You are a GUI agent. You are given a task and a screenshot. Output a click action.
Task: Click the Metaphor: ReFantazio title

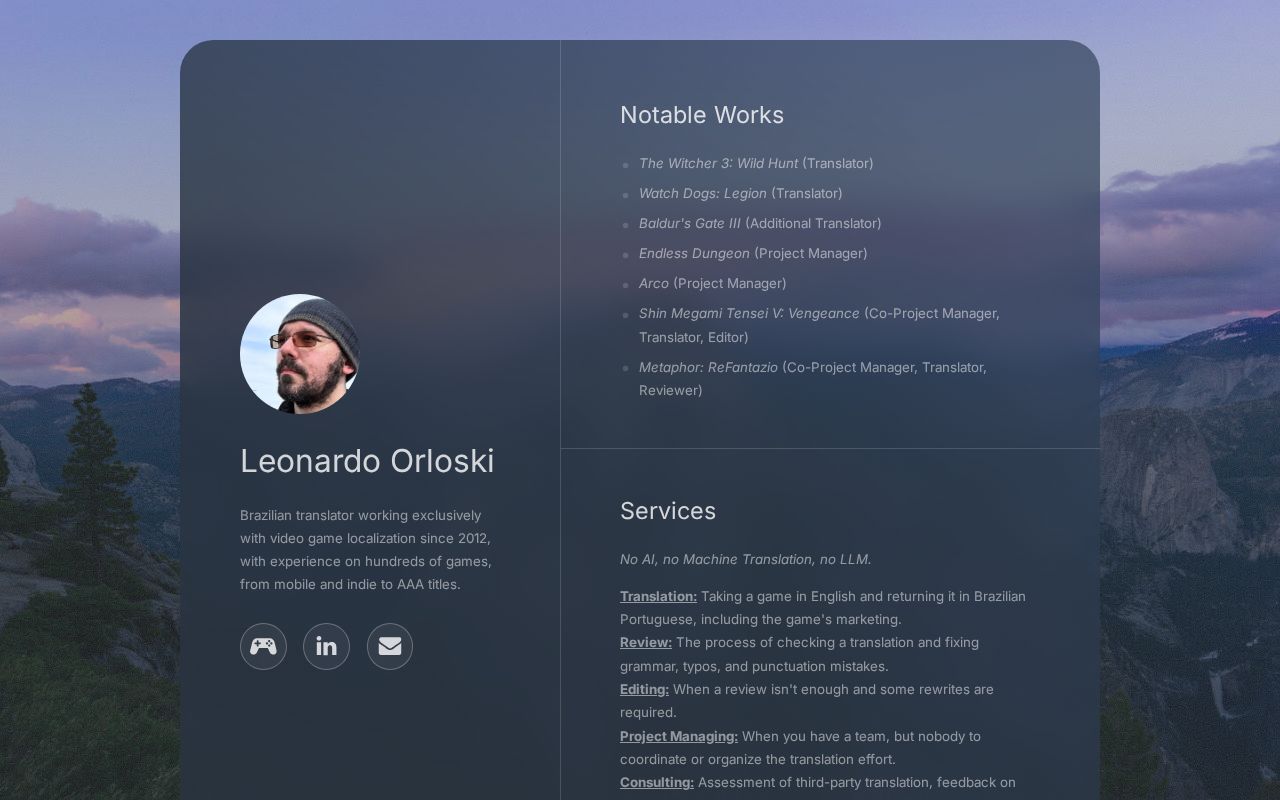[x=708, y=367]
